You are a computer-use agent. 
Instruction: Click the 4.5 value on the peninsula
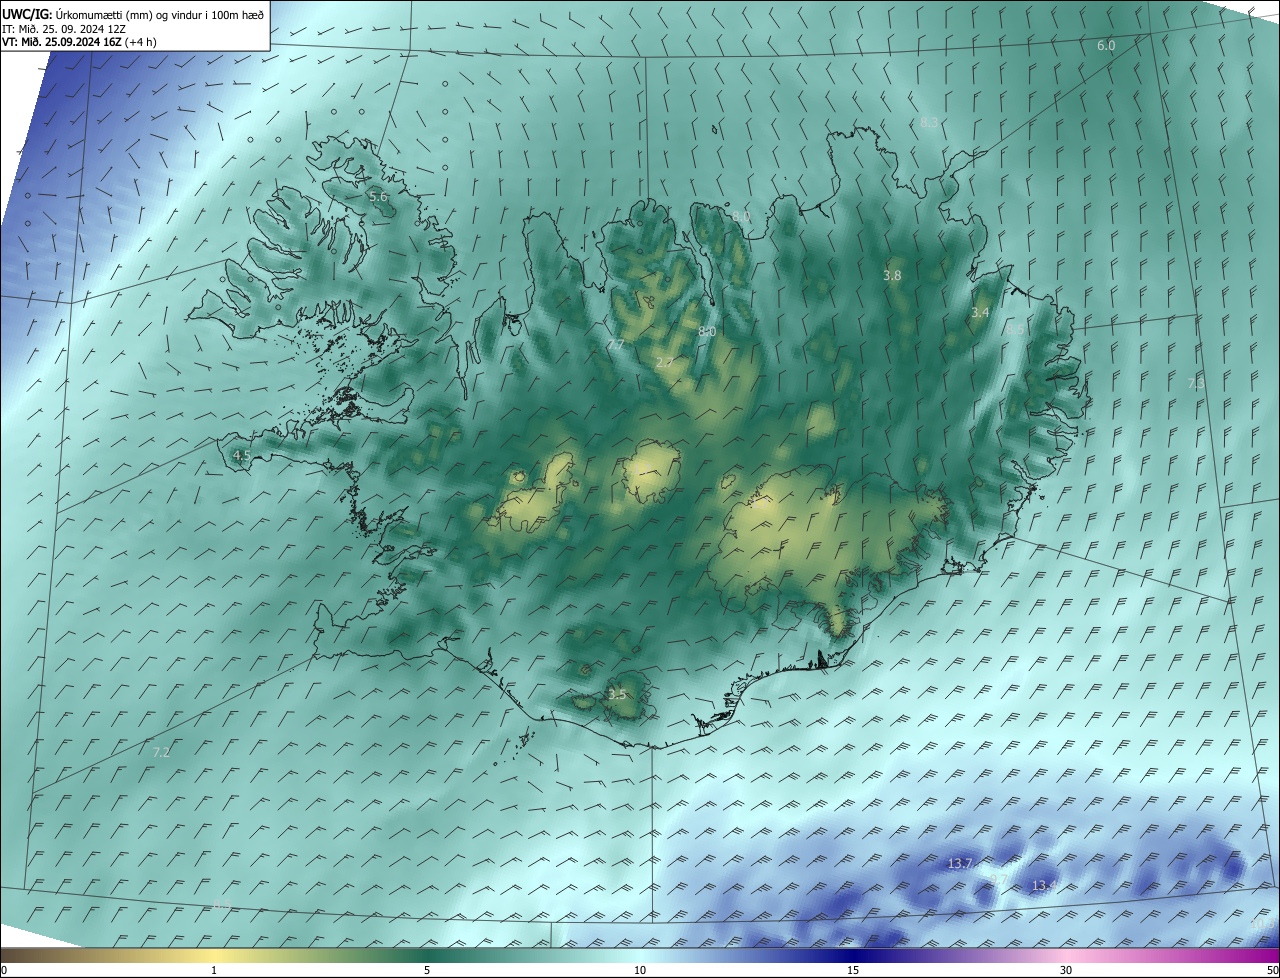(241, 456)
